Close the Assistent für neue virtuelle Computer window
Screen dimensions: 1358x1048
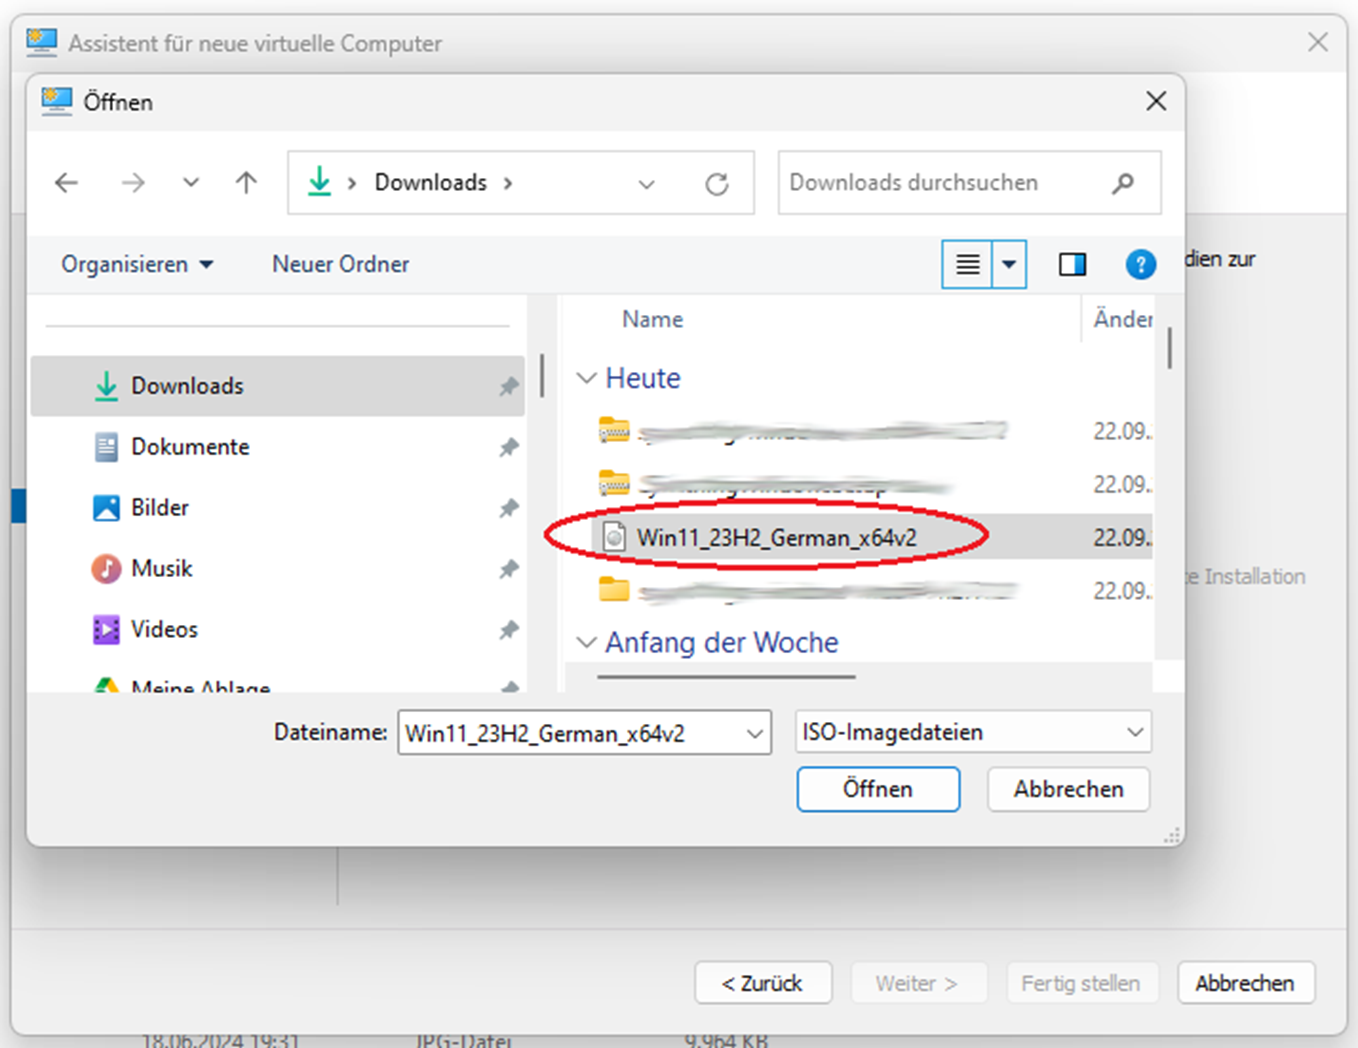point(1318,42)
